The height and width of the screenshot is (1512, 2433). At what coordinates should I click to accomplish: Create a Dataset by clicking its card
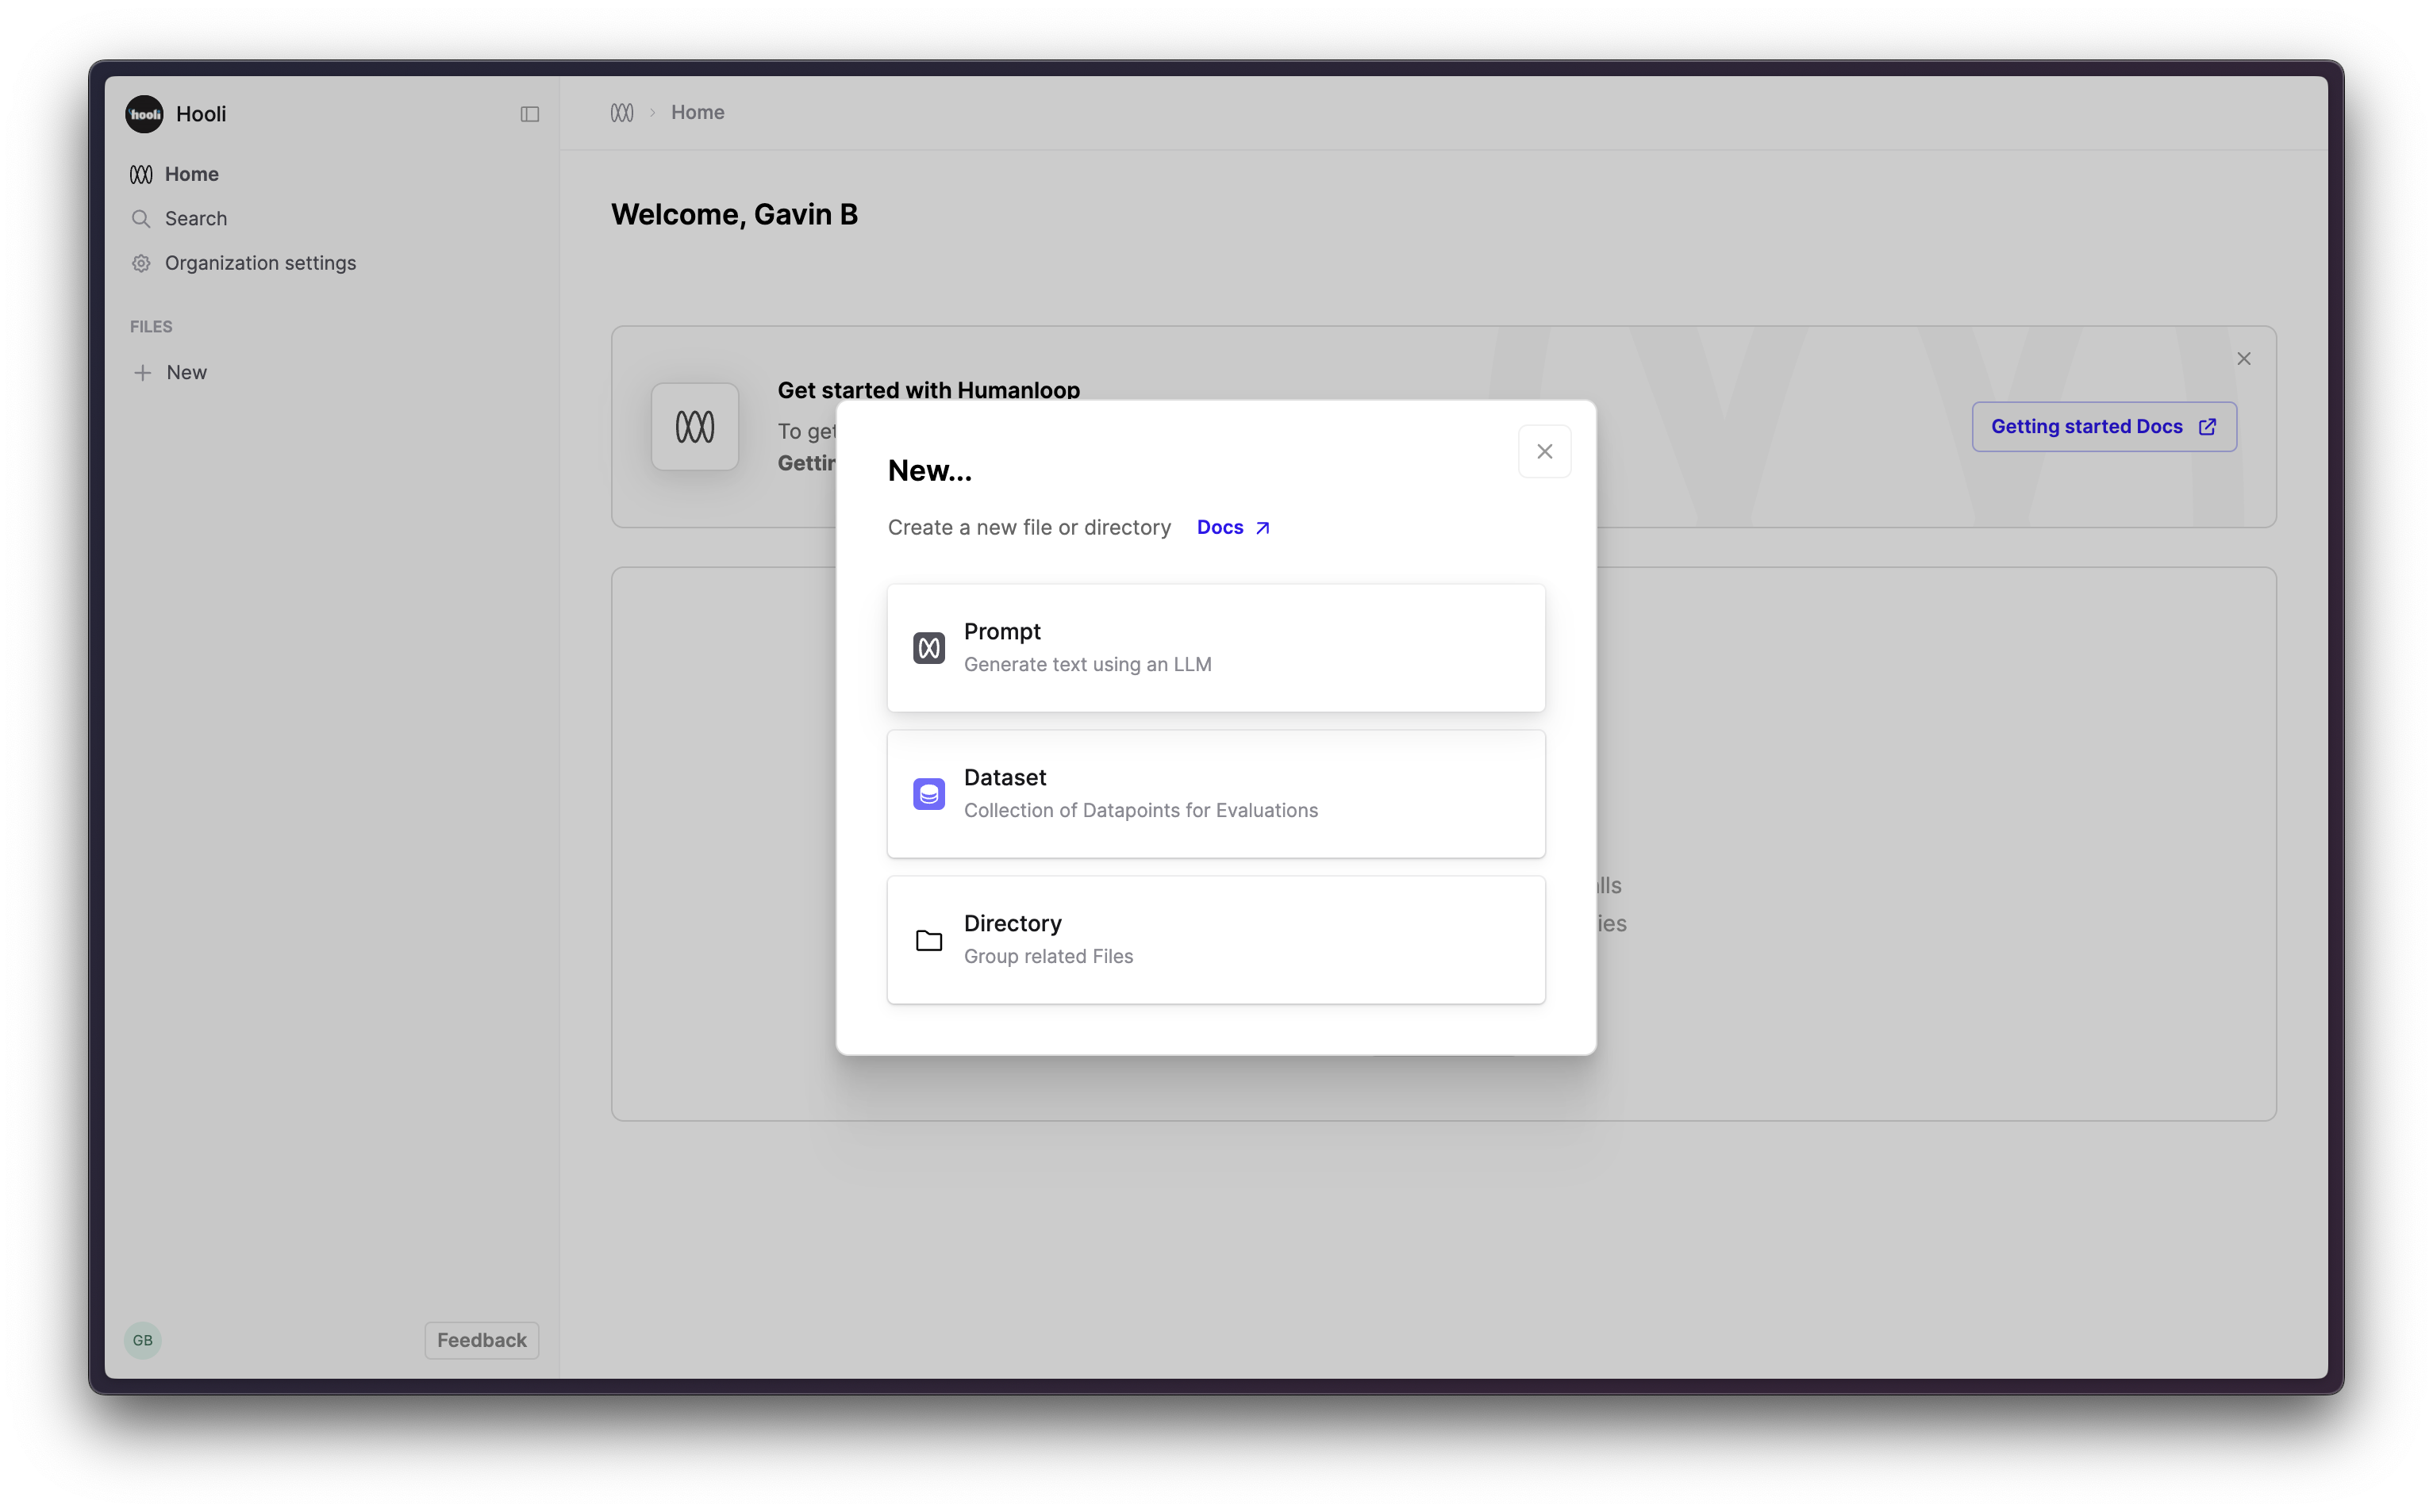pyautogui.click(x=1215, y=793)
